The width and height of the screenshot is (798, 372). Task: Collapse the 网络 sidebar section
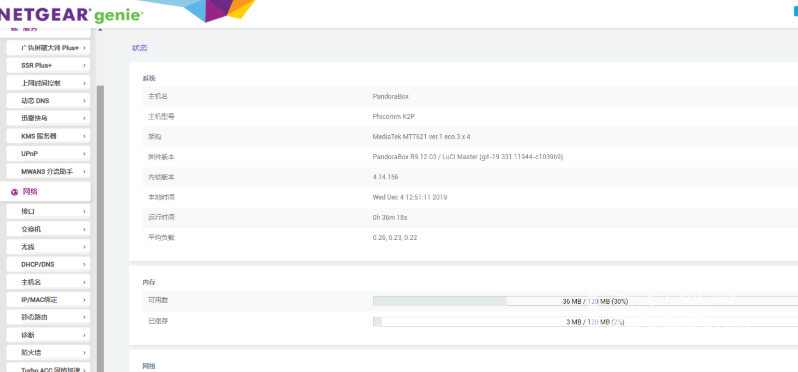(x=45, y=192)
